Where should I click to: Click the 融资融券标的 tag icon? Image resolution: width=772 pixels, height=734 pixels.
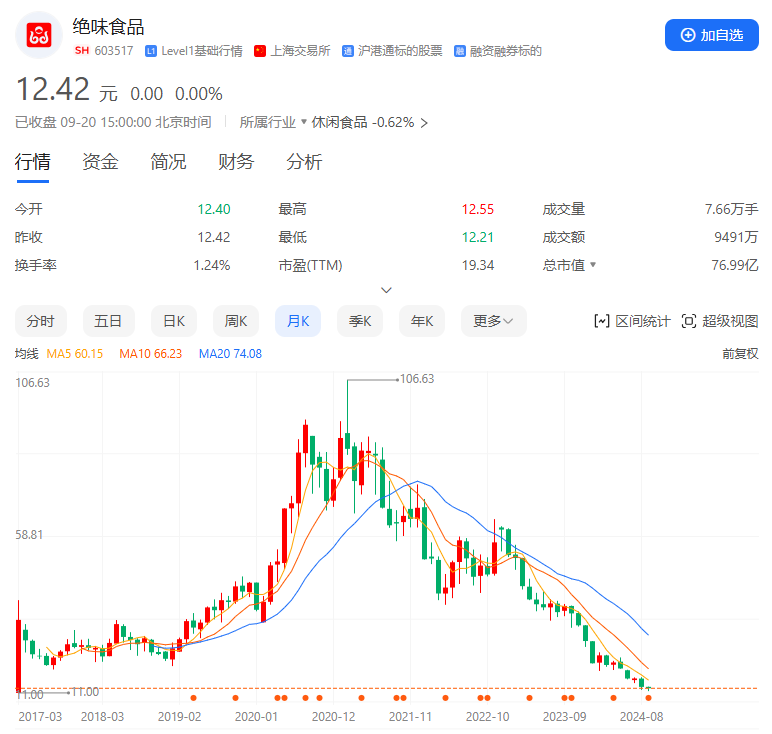click(459, 51)
